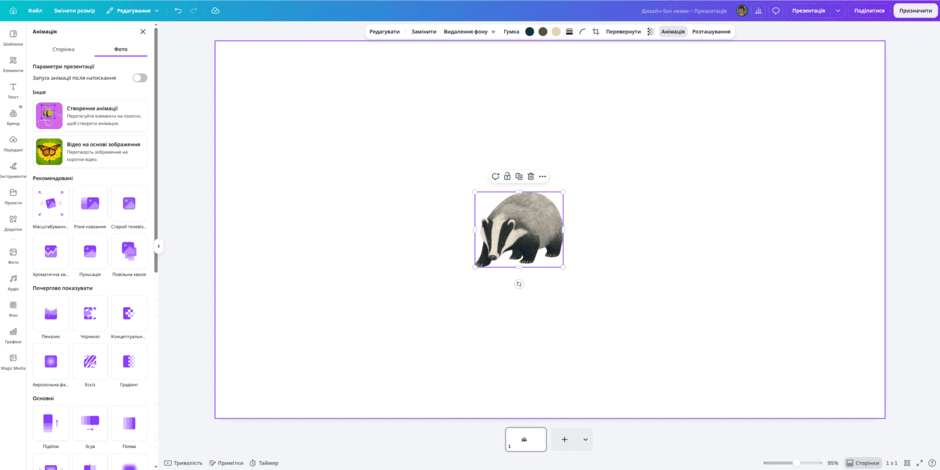Check cloud save status icon
This screenshot has height=470, width=940.
coord(216,11)
